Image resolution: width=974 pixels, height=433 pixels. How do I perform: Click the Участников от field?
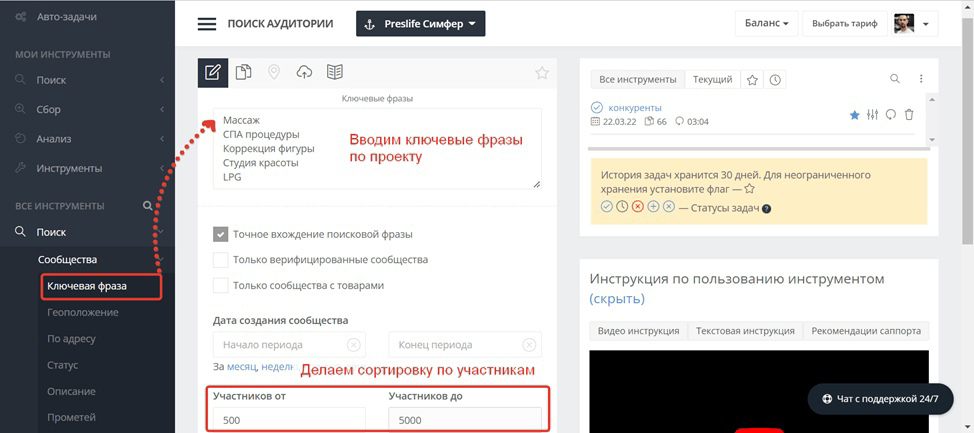[x=289, y=420]
